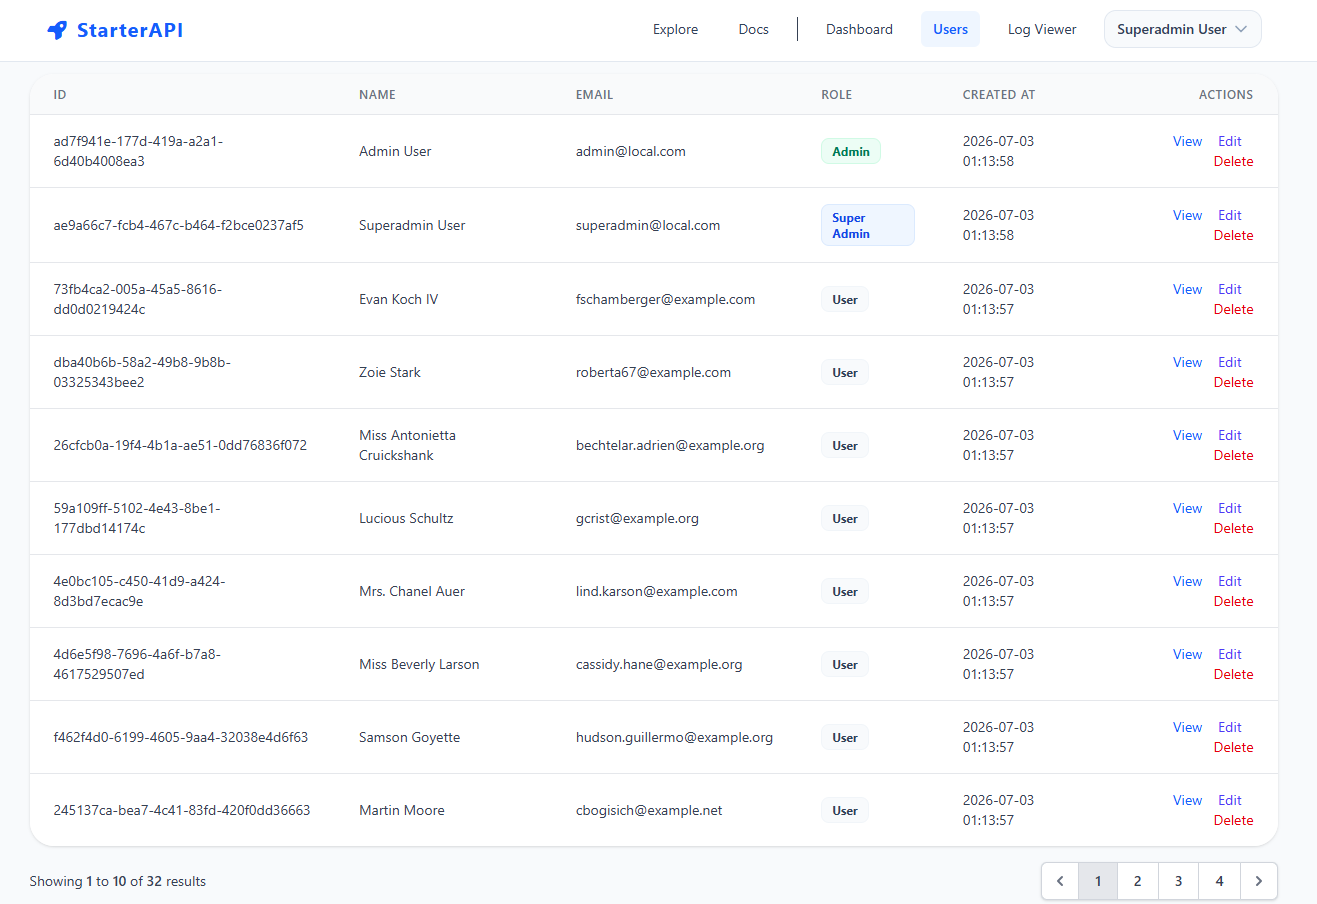Select the Users nav tab
The height and width of the screenshot is (904, 1317).
pyautogui.click(x=950, y=29)
